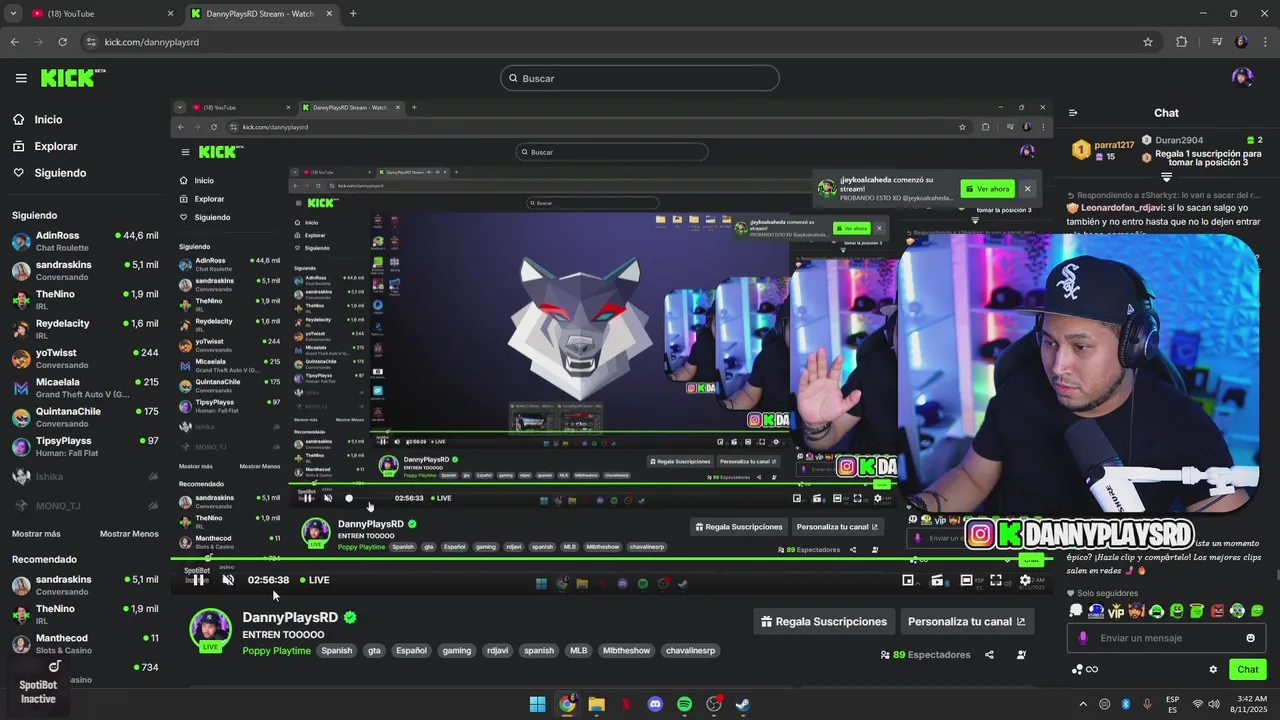Toggle the microphone tray icon
This screenshot has height=720, width=1280.
click(1146, 704)
